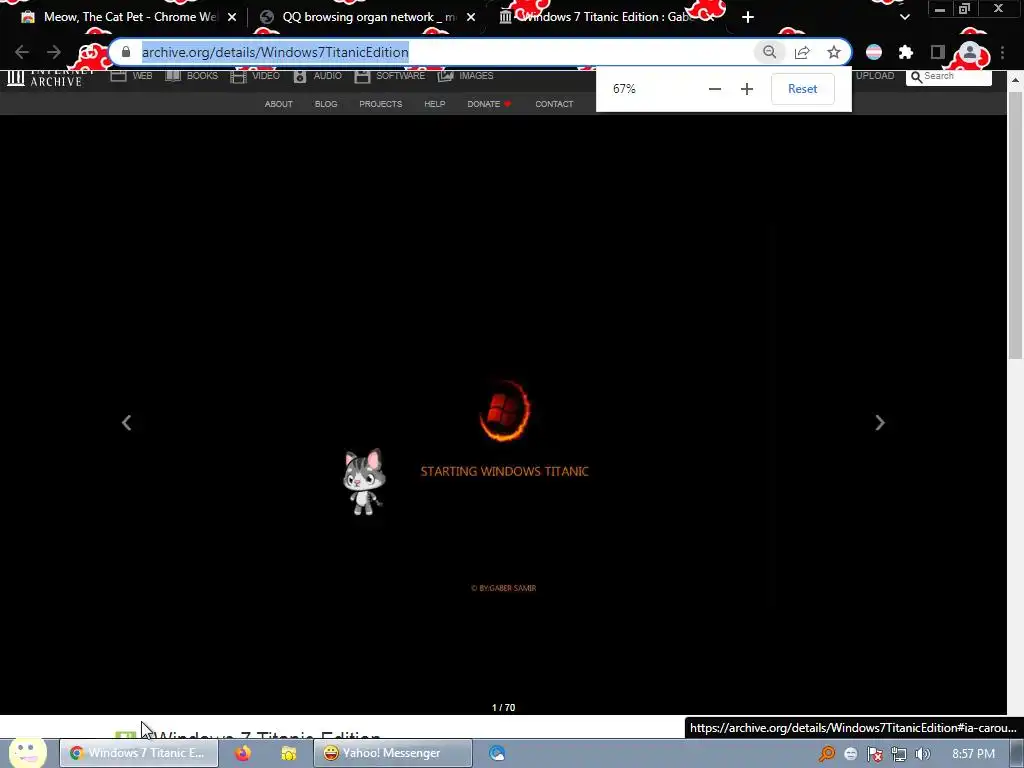Select the Windows 7 Titanic Edition tab
1024x768 pixels.
(604, 17)
